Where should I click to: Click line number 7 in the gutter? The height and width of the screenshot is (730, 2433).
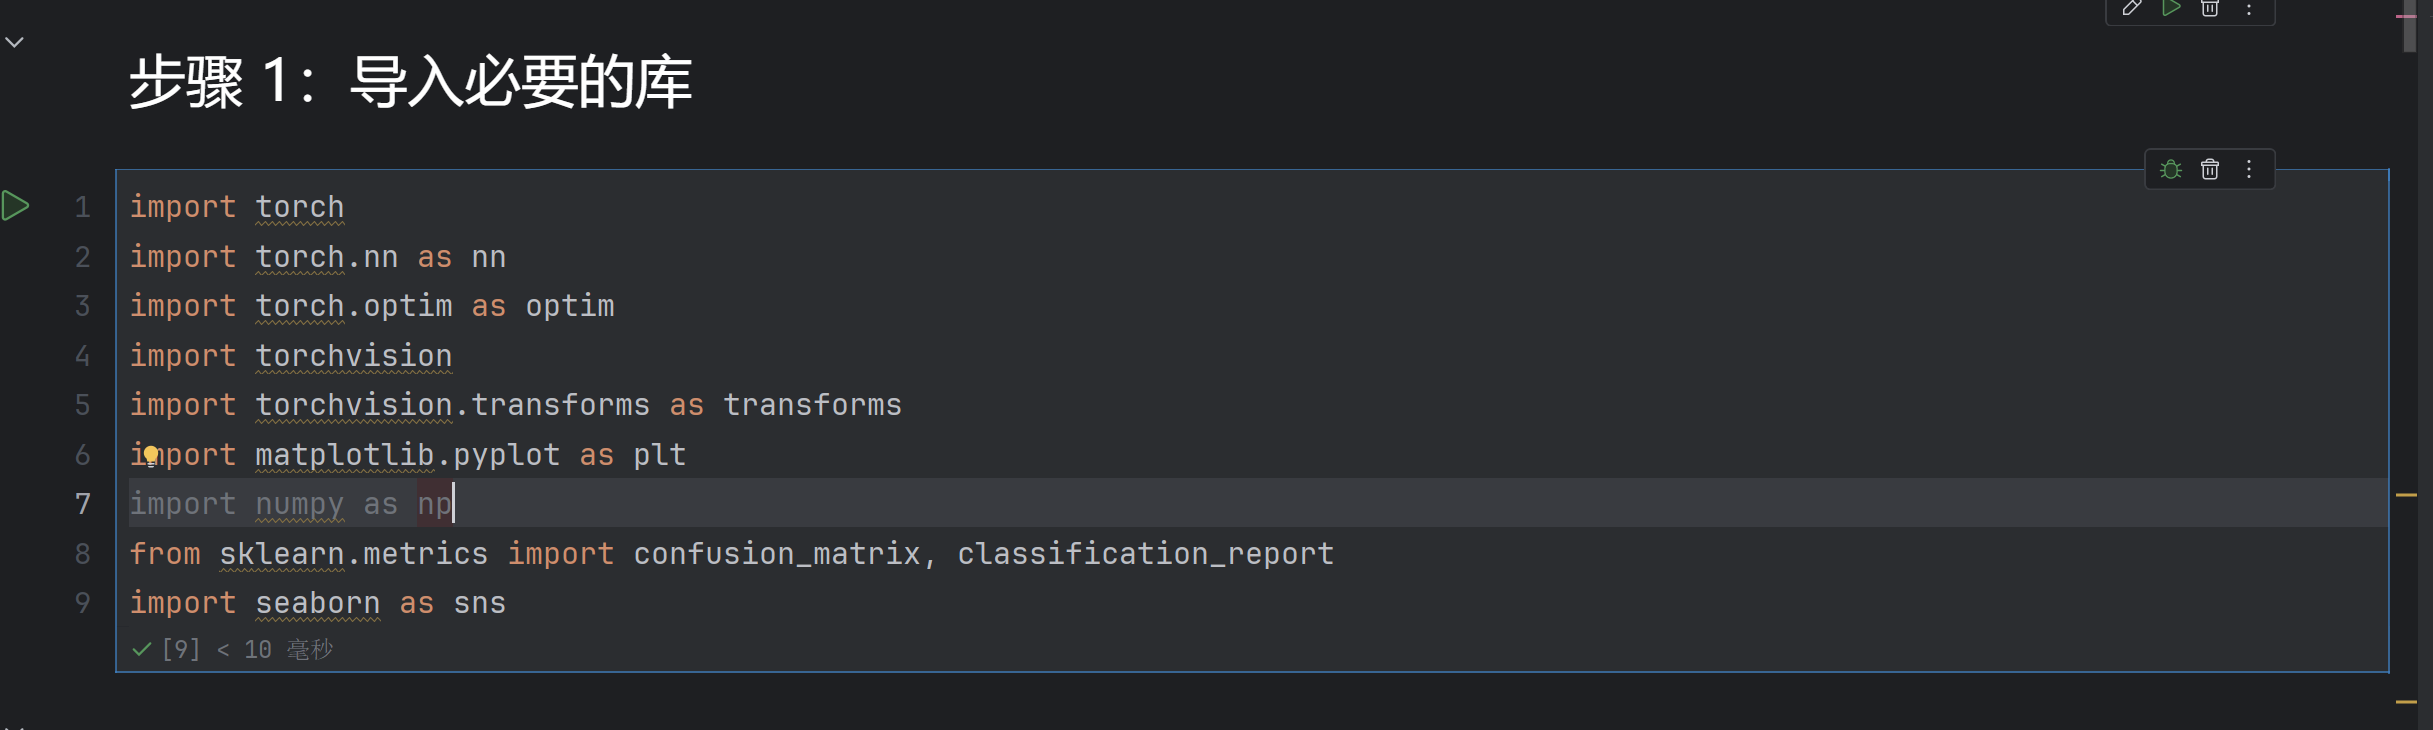83,504
